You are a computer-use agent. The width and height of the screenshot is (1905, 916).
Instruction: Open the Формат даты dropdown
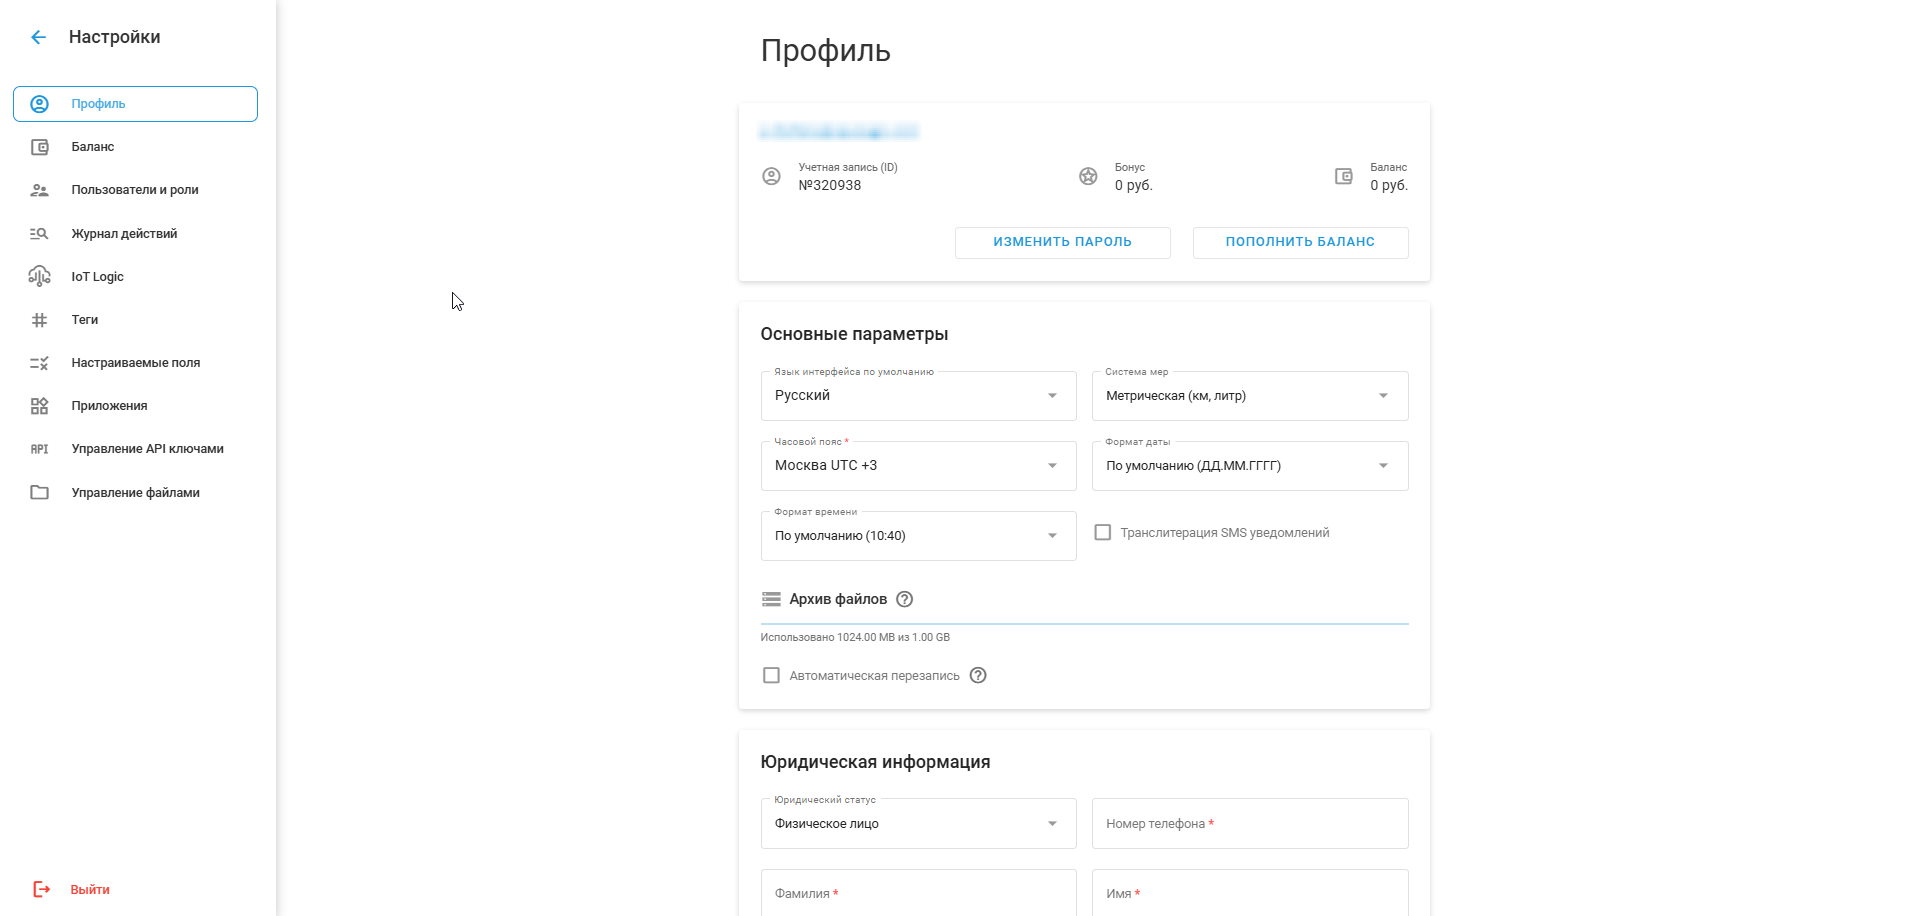coord(1249,466)
